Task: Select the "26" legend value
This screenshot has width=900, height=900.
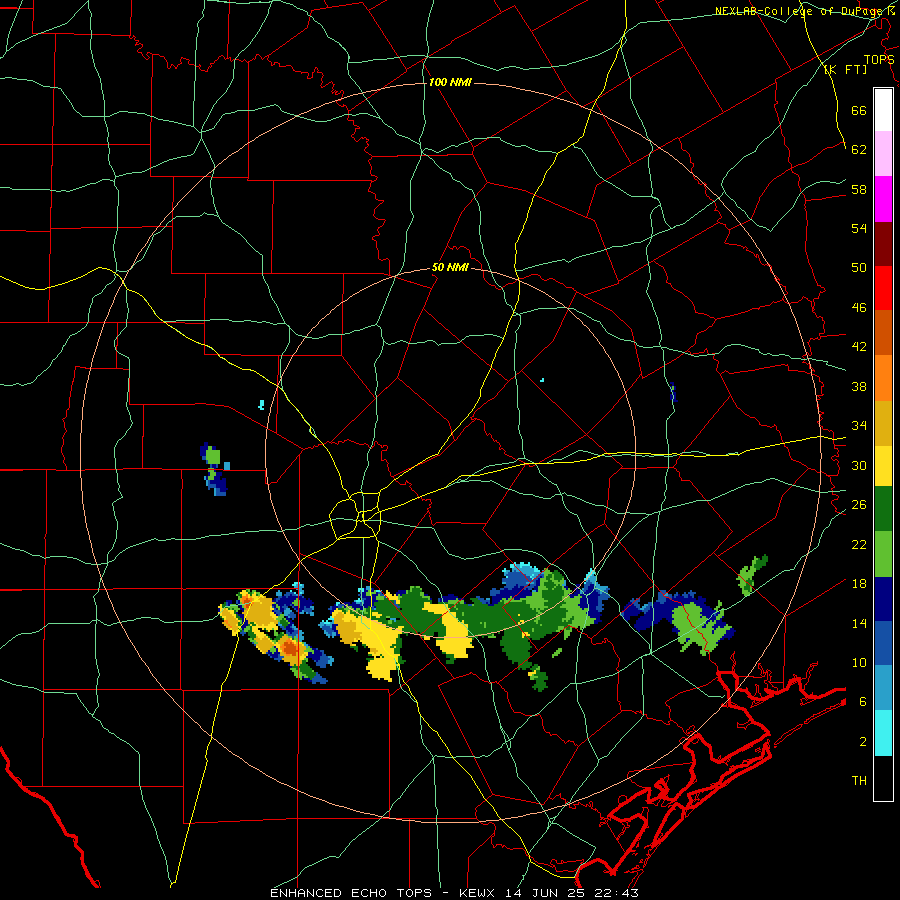Action: tap(859, 505)
